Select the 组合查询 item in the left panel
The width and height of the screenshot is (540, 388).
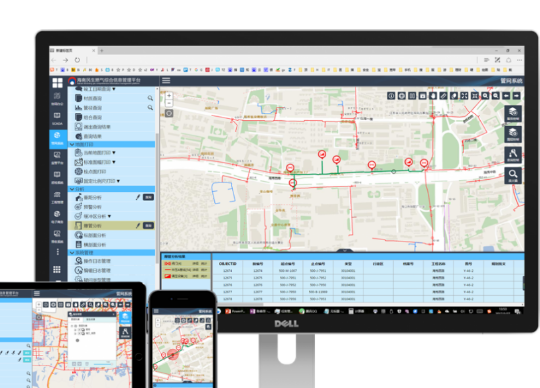112,117
